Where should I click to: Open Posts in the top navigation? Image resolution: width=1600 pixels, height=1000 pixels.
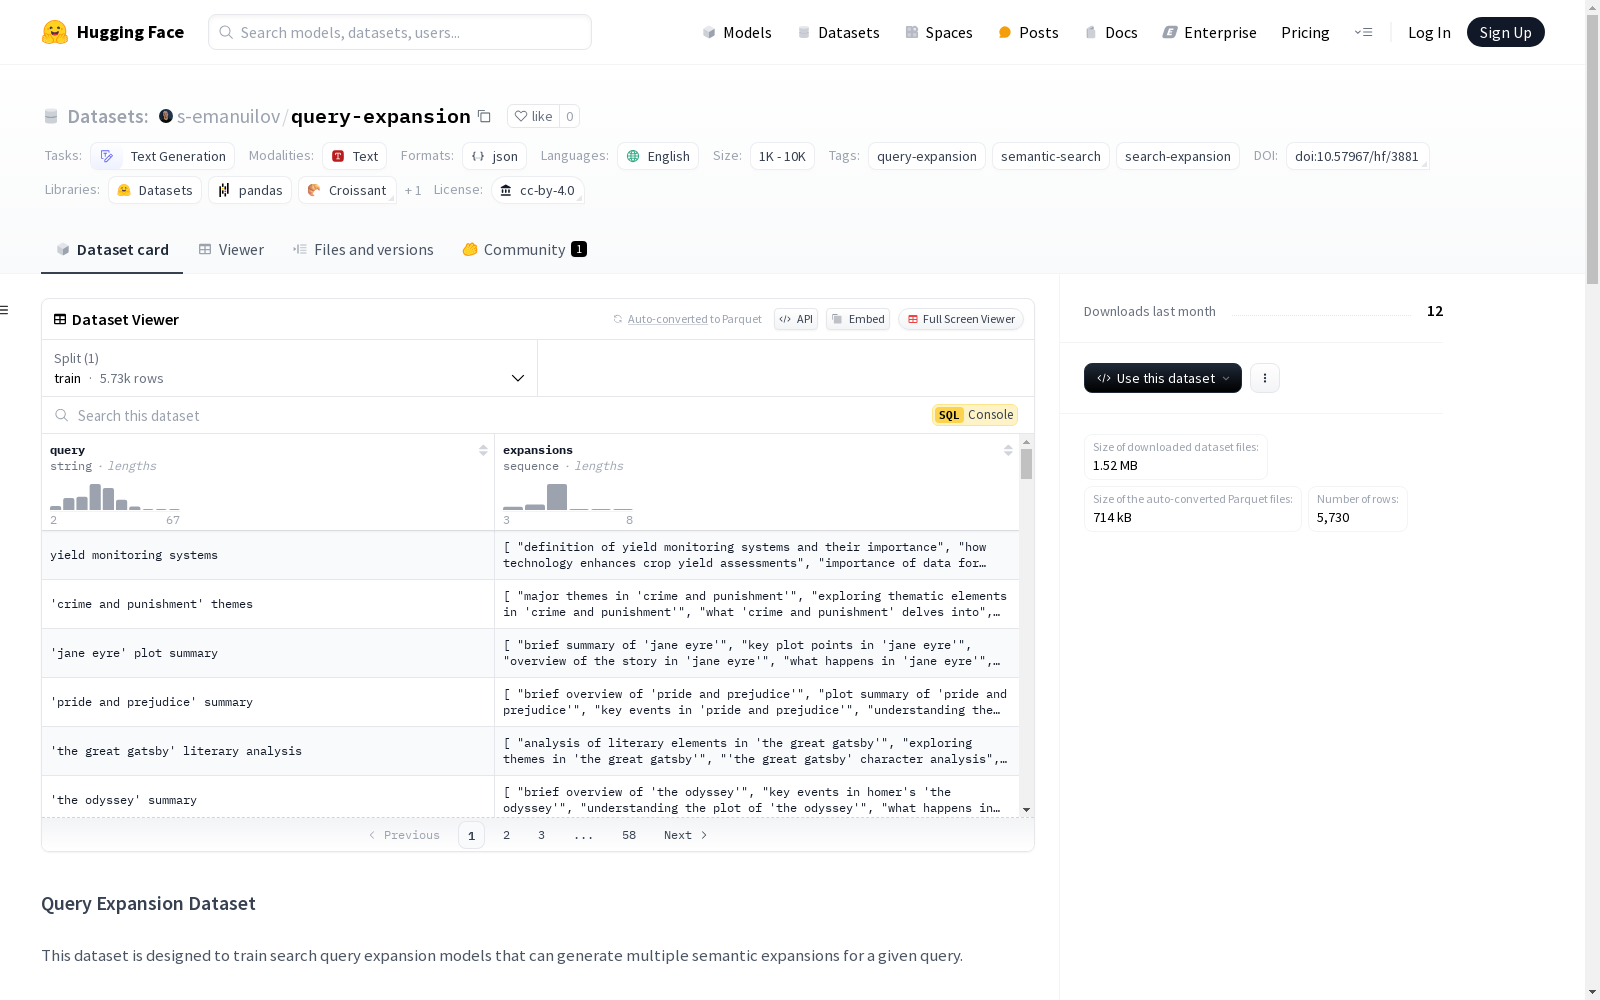[x=1028, y=32]
